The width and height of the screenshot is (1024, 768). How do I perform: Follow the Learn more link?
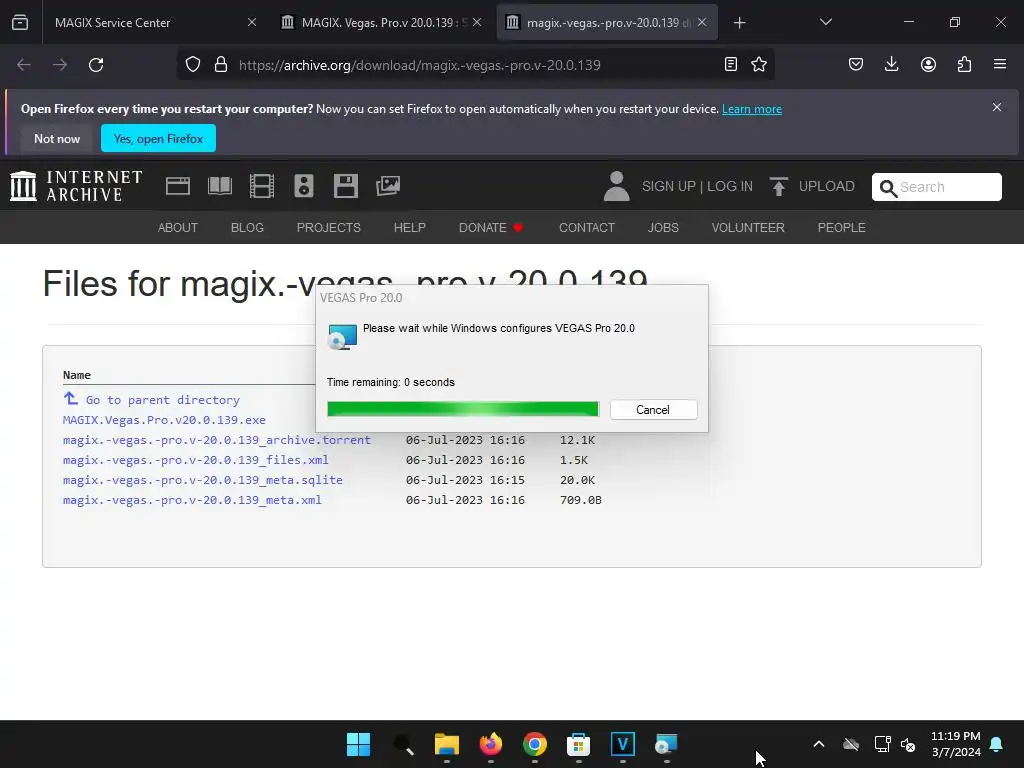coord(752,109)
